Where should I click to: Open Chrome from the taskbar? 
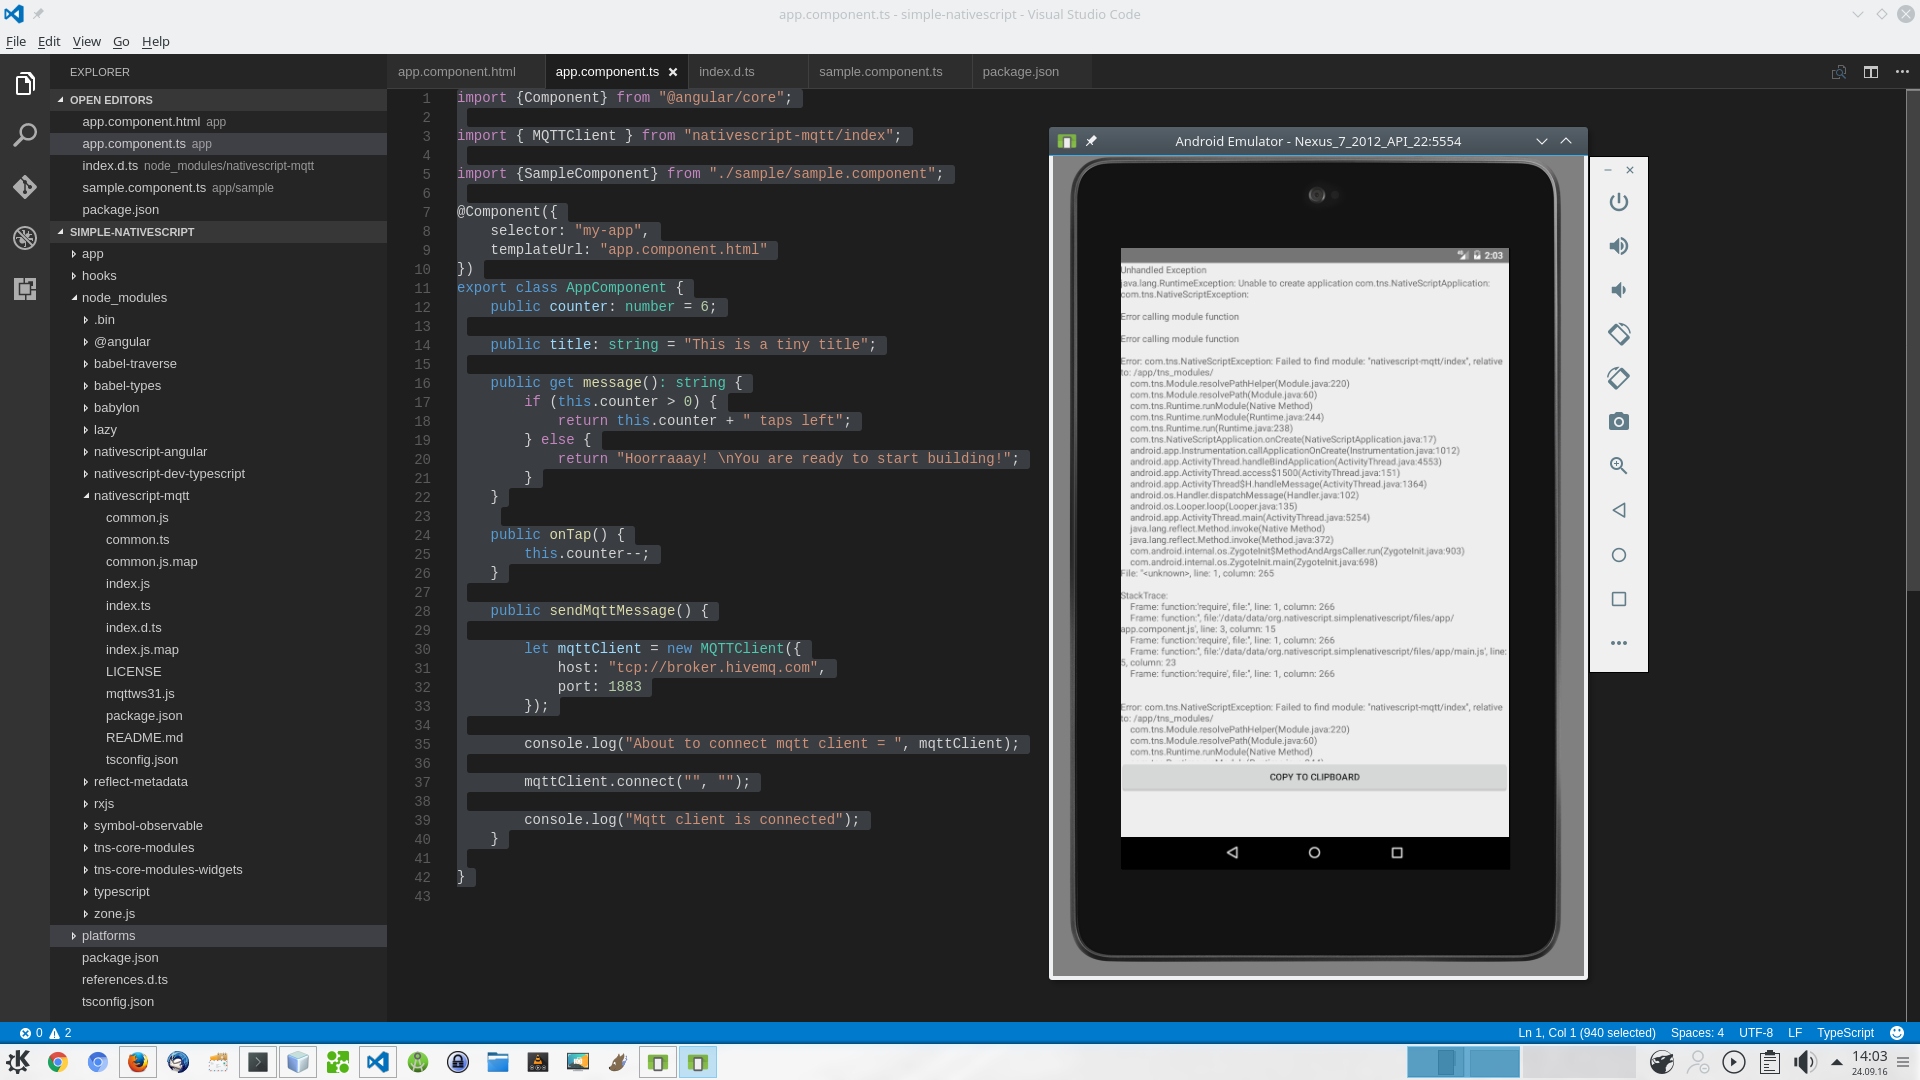58,1062
